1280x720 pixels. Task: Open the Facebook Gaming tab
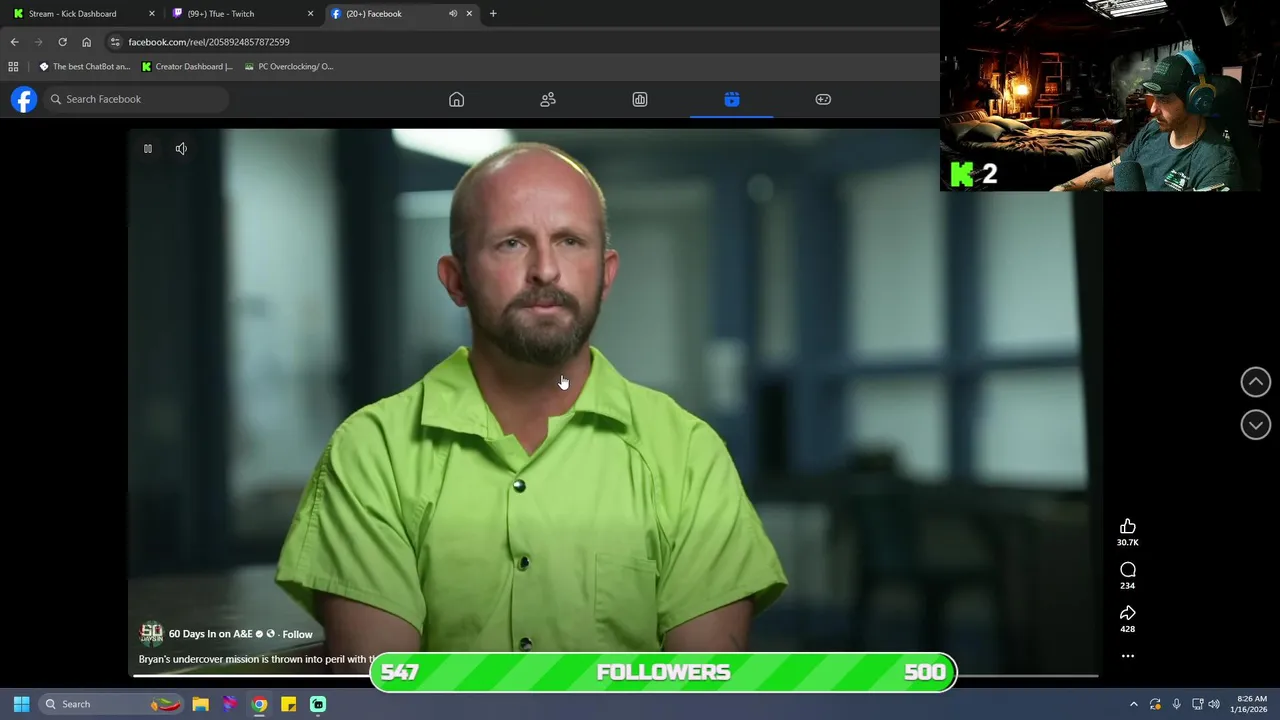823,99
